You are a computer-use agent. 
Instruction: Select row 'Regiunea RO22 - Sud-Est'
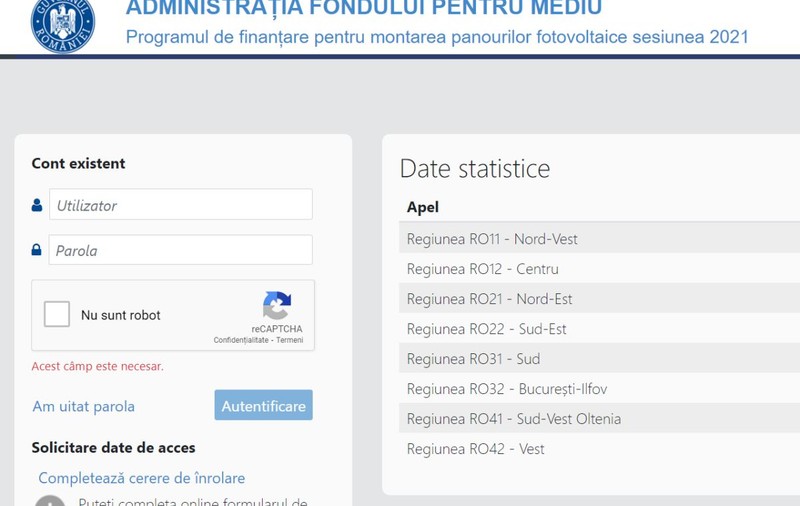point(599,328)
